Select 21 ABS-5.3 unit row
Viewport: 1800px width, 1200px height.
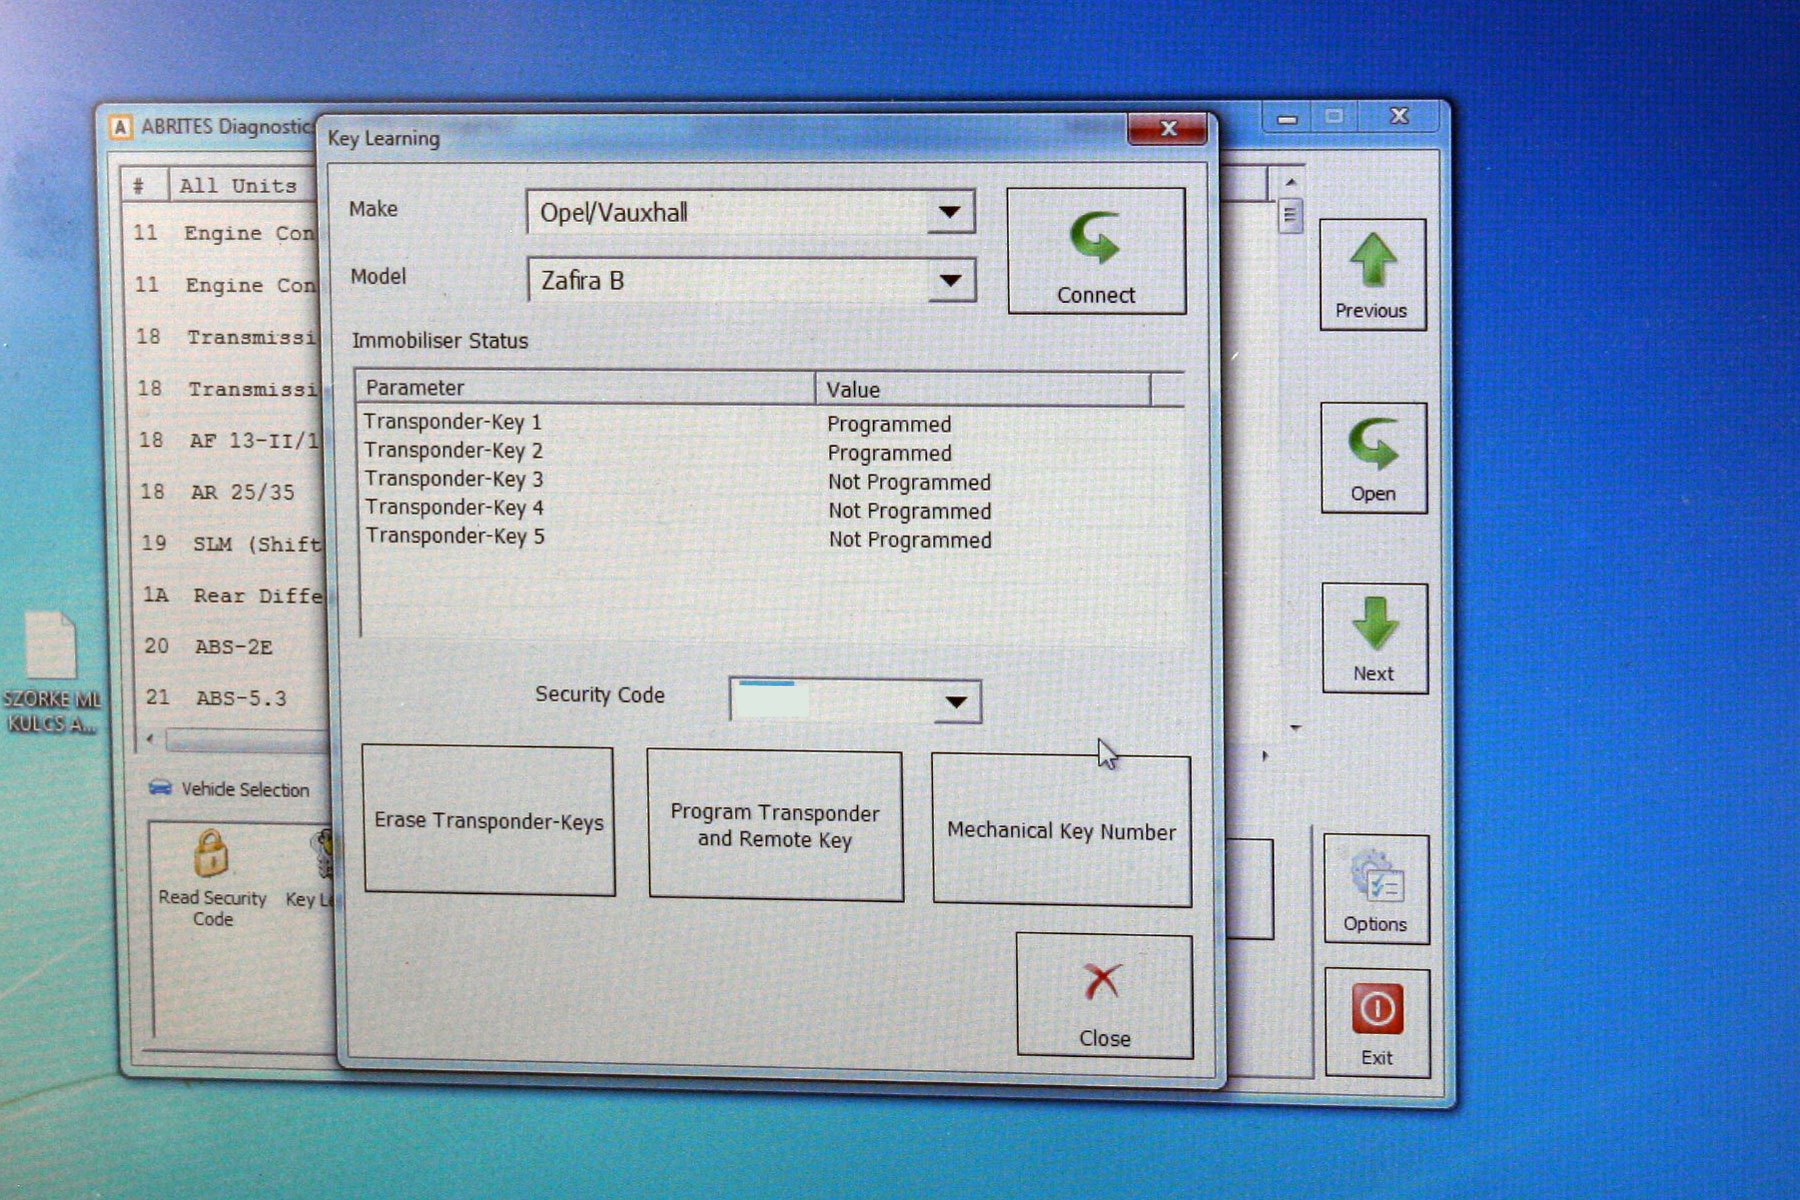(x=235, y=698)
